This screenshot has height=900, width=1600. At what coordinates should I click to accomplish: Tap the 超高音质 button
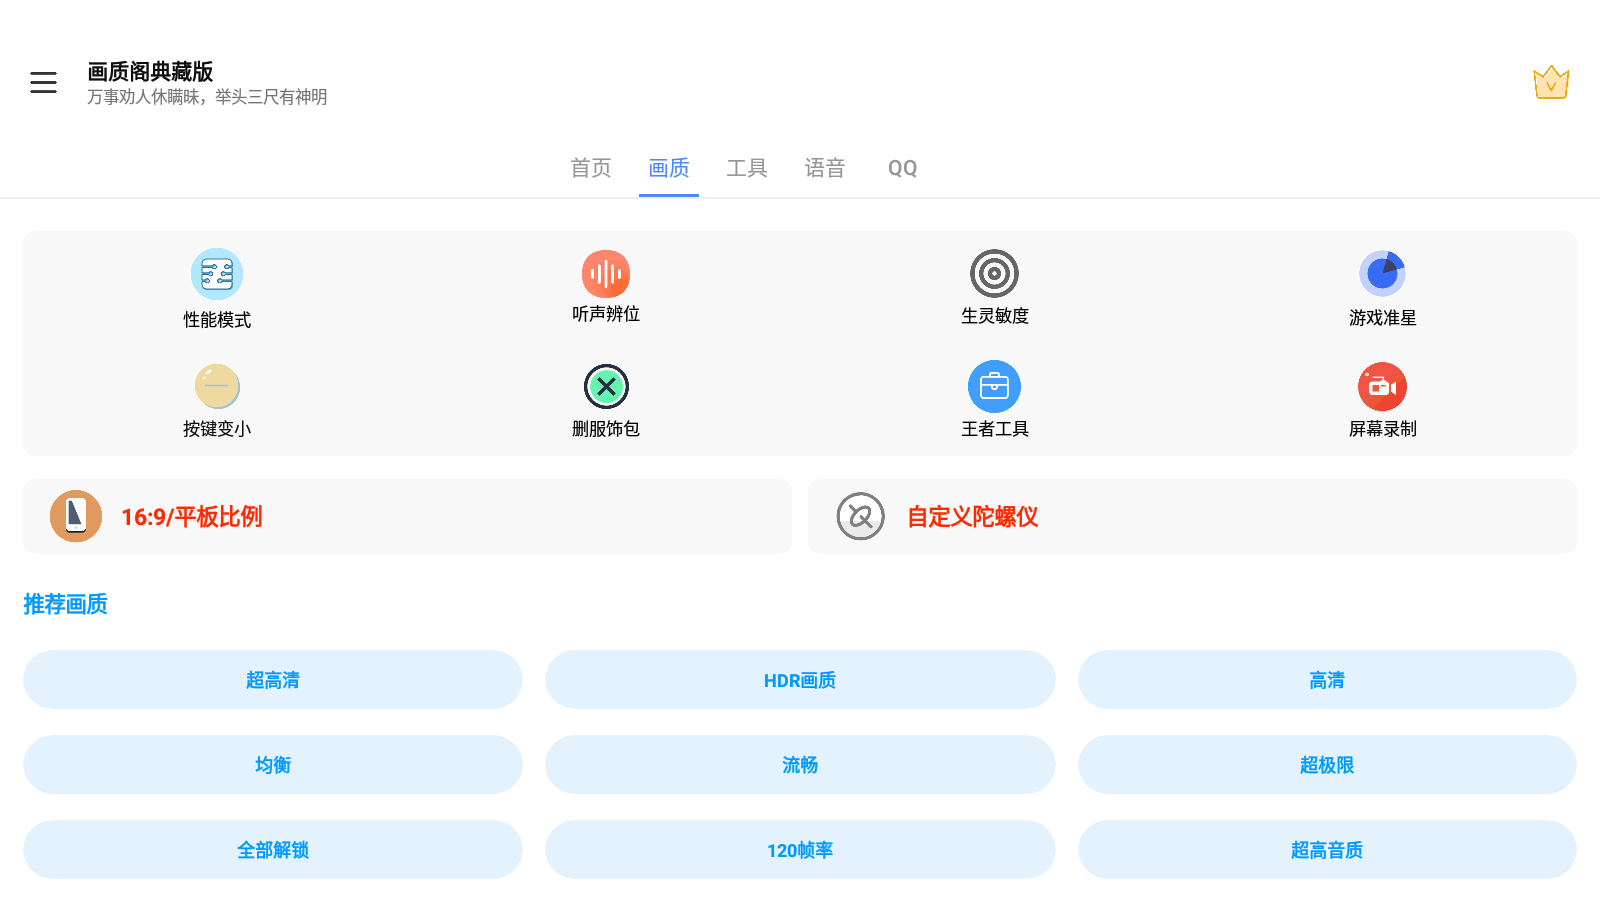coord(1327,850)
